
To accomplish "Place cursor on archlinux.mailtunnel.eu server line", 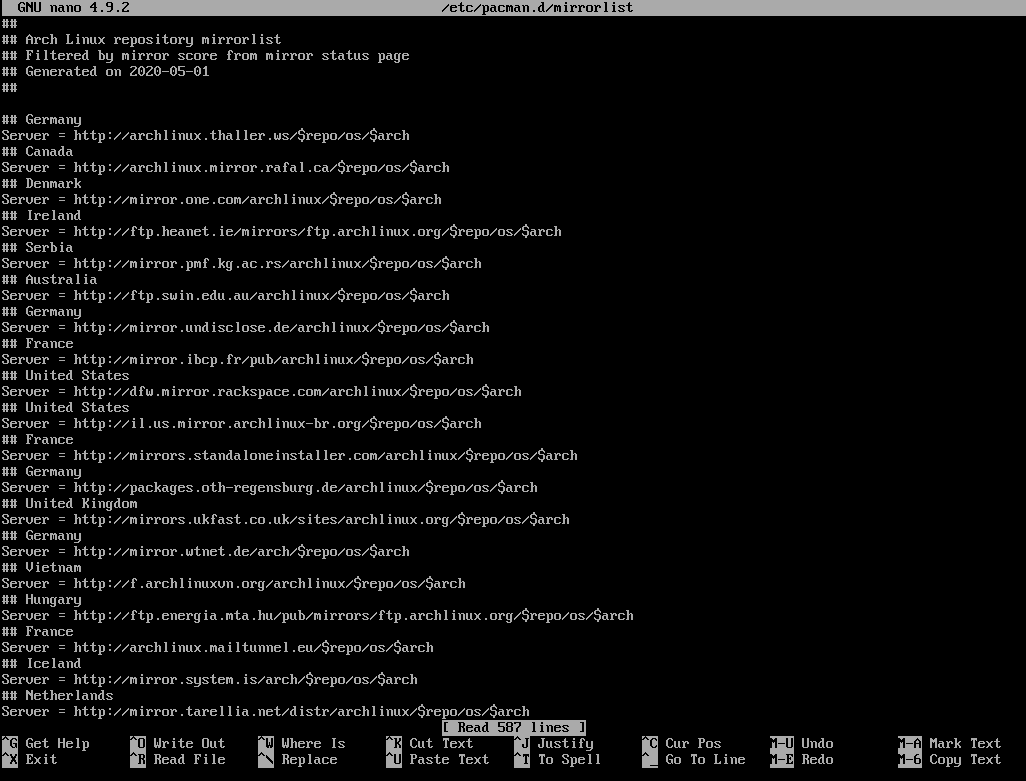I will (x=218, y=648).
